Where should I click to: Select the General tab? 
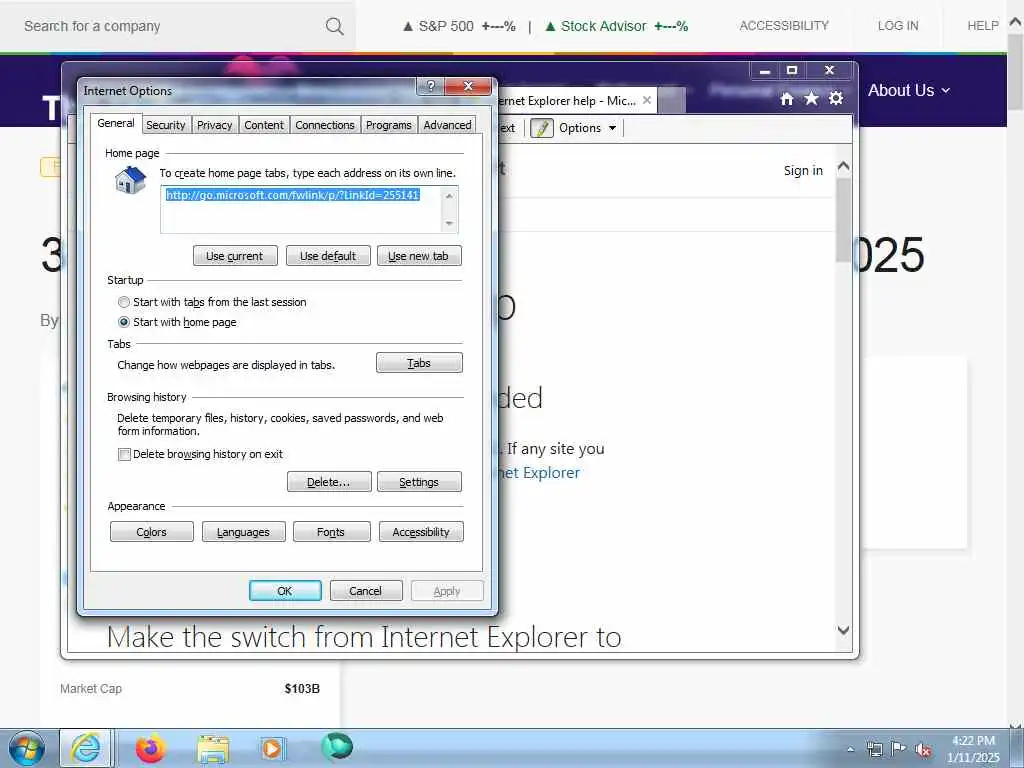(116, 123)
